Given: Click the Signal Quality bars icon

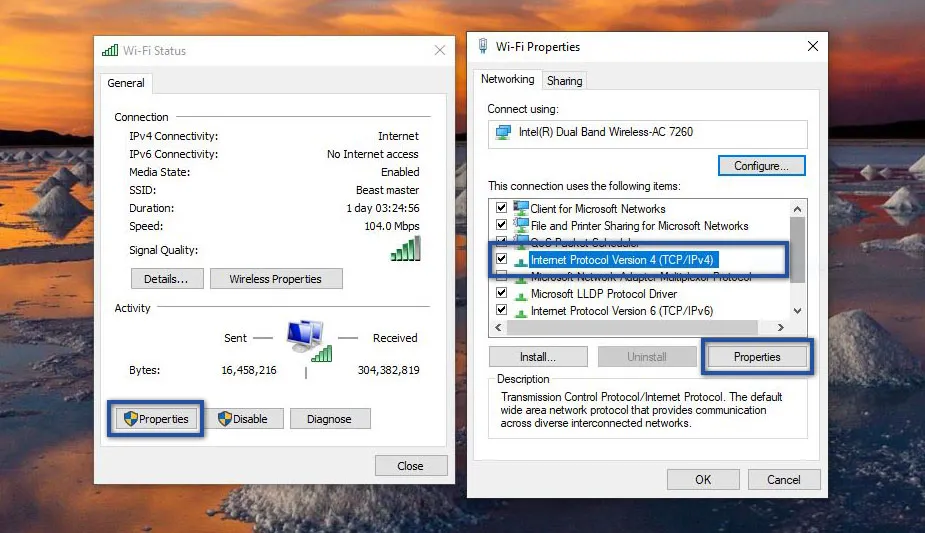Looking at the screenshot, I should click(406, 249).
